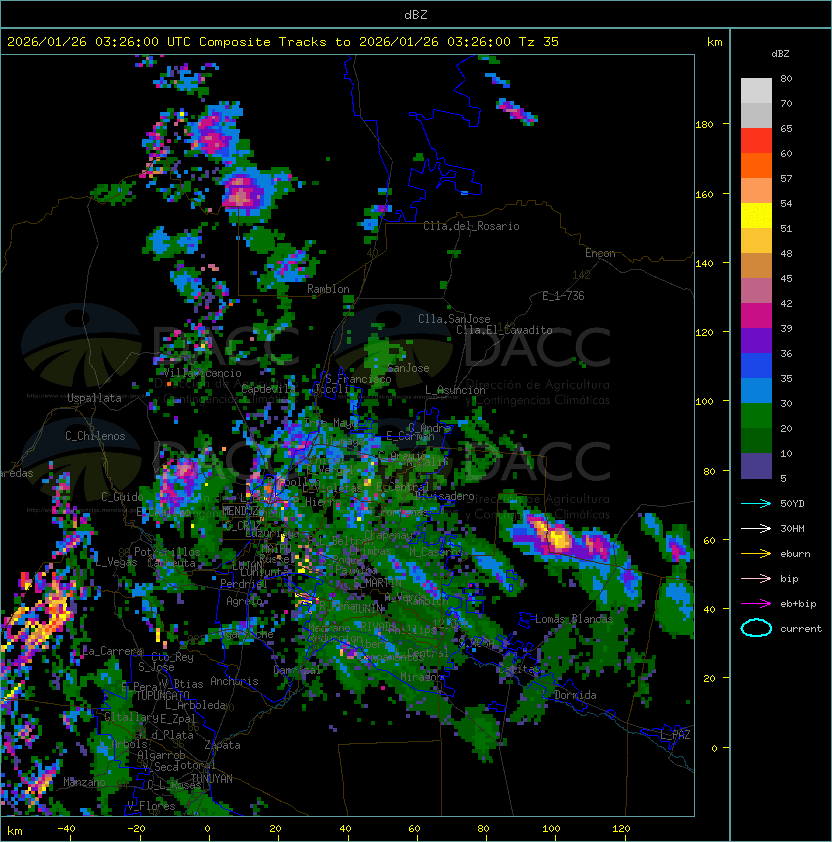Click the 5 dBZ dark purple swatch
This screenshot has width=832, height=842.
[x=756, y=466]
